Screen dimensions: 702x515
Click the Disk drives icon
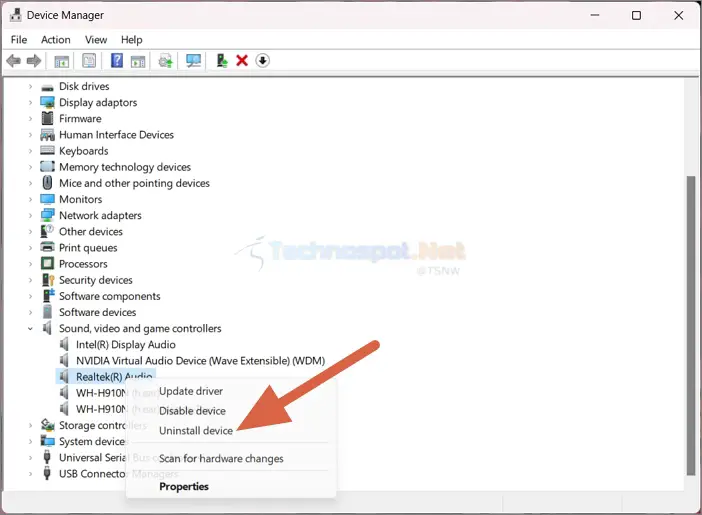click(47, 87)
